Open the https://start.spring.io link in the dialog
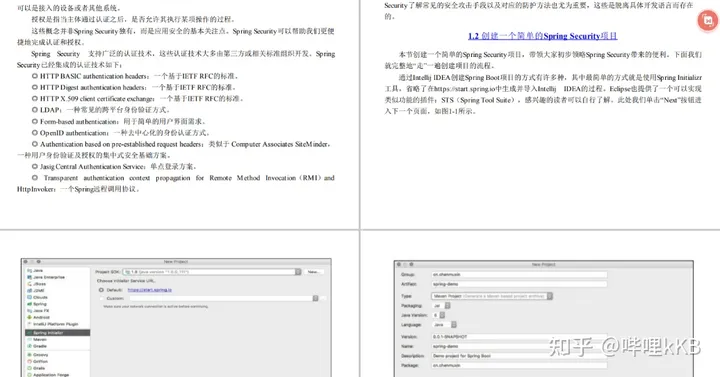 150,290
